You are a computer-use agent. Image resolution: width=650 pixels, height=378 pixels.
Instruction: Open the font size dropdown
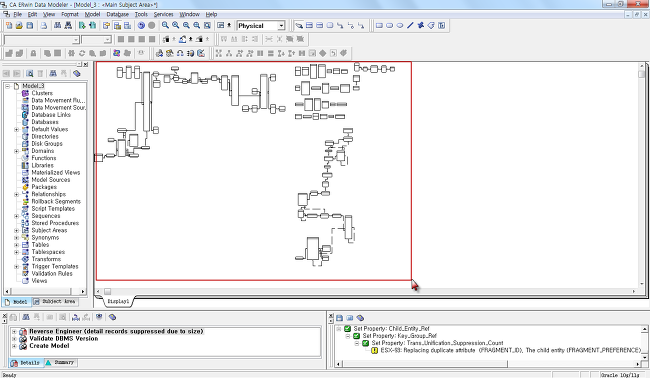pyautogui.click(x=108, y=39)
